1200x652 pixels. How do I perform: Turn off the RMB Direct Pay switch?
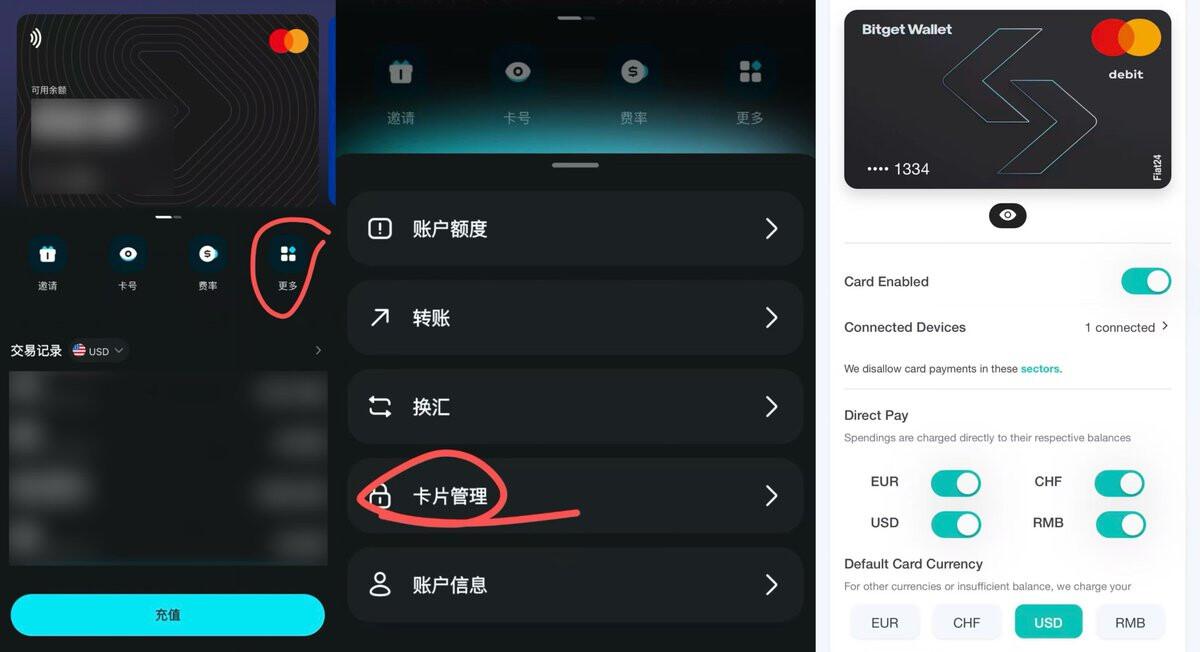1120,524
